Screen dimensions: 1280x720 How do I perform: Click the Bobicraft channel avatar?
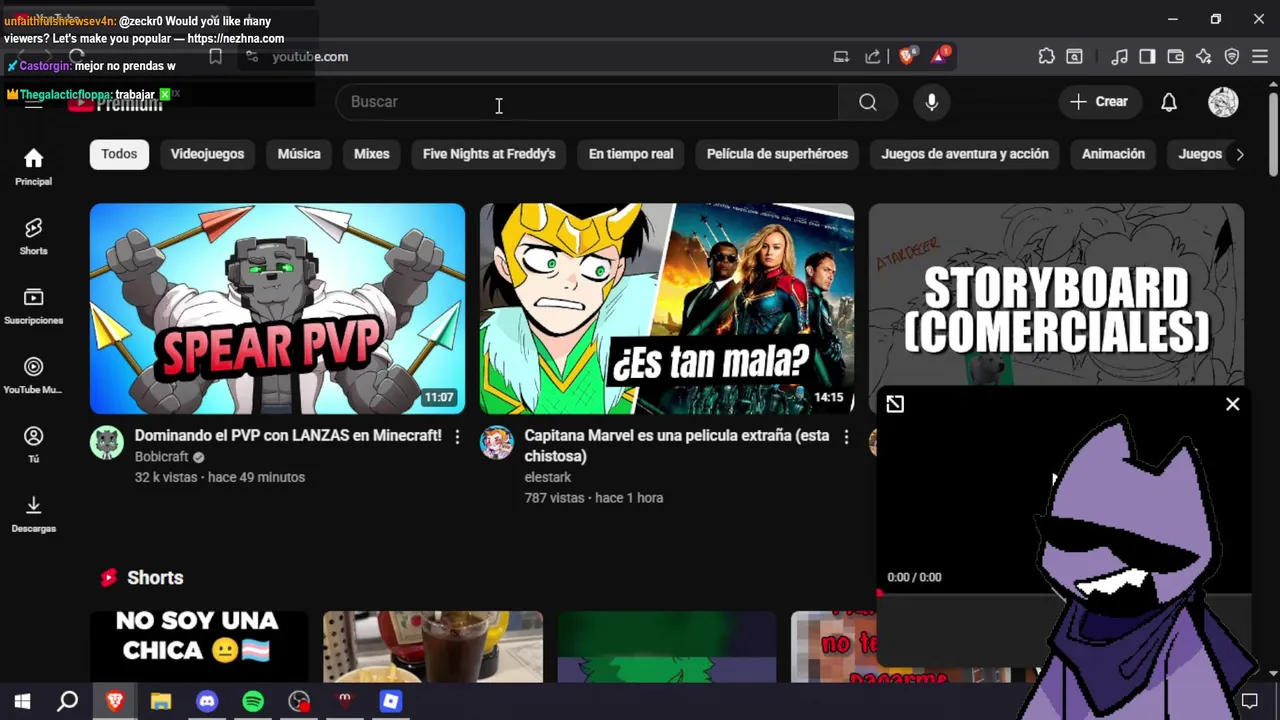tap(107, 442)
